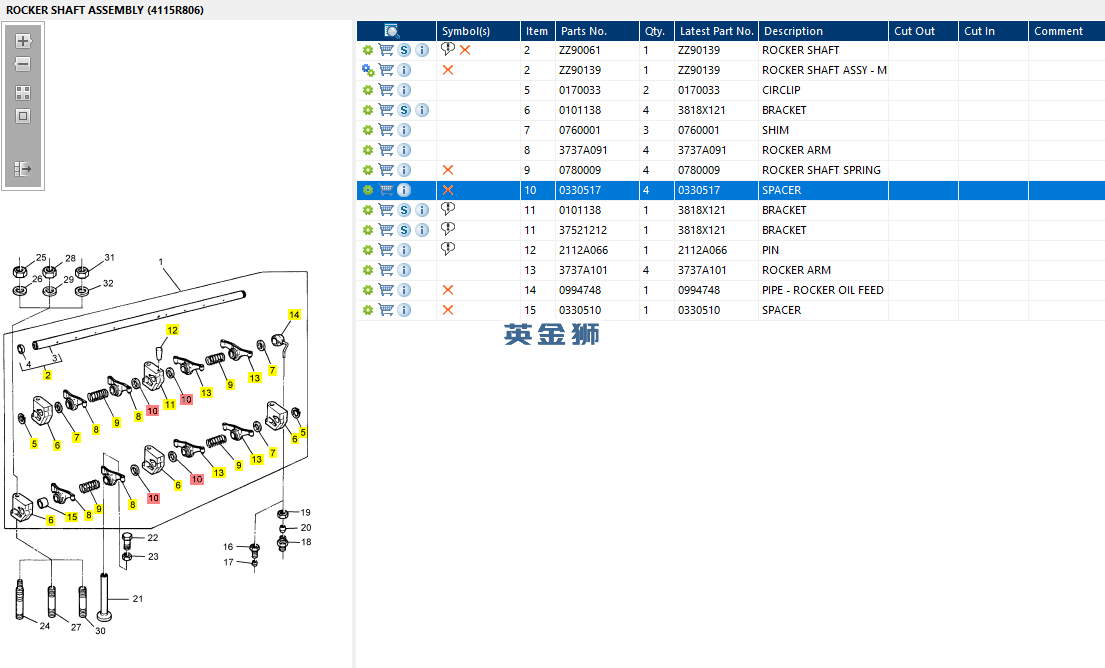Click orange X symbol for ROCKER SHAFT SPRING
The image size is (1105, 668).
(x=447, y=170)
